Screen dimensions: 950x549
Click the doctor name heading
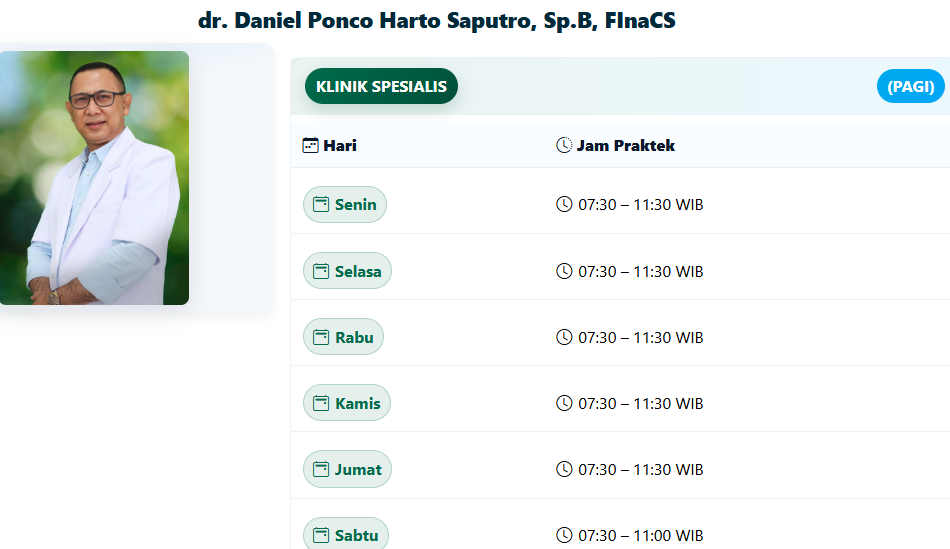coord(437,21)
